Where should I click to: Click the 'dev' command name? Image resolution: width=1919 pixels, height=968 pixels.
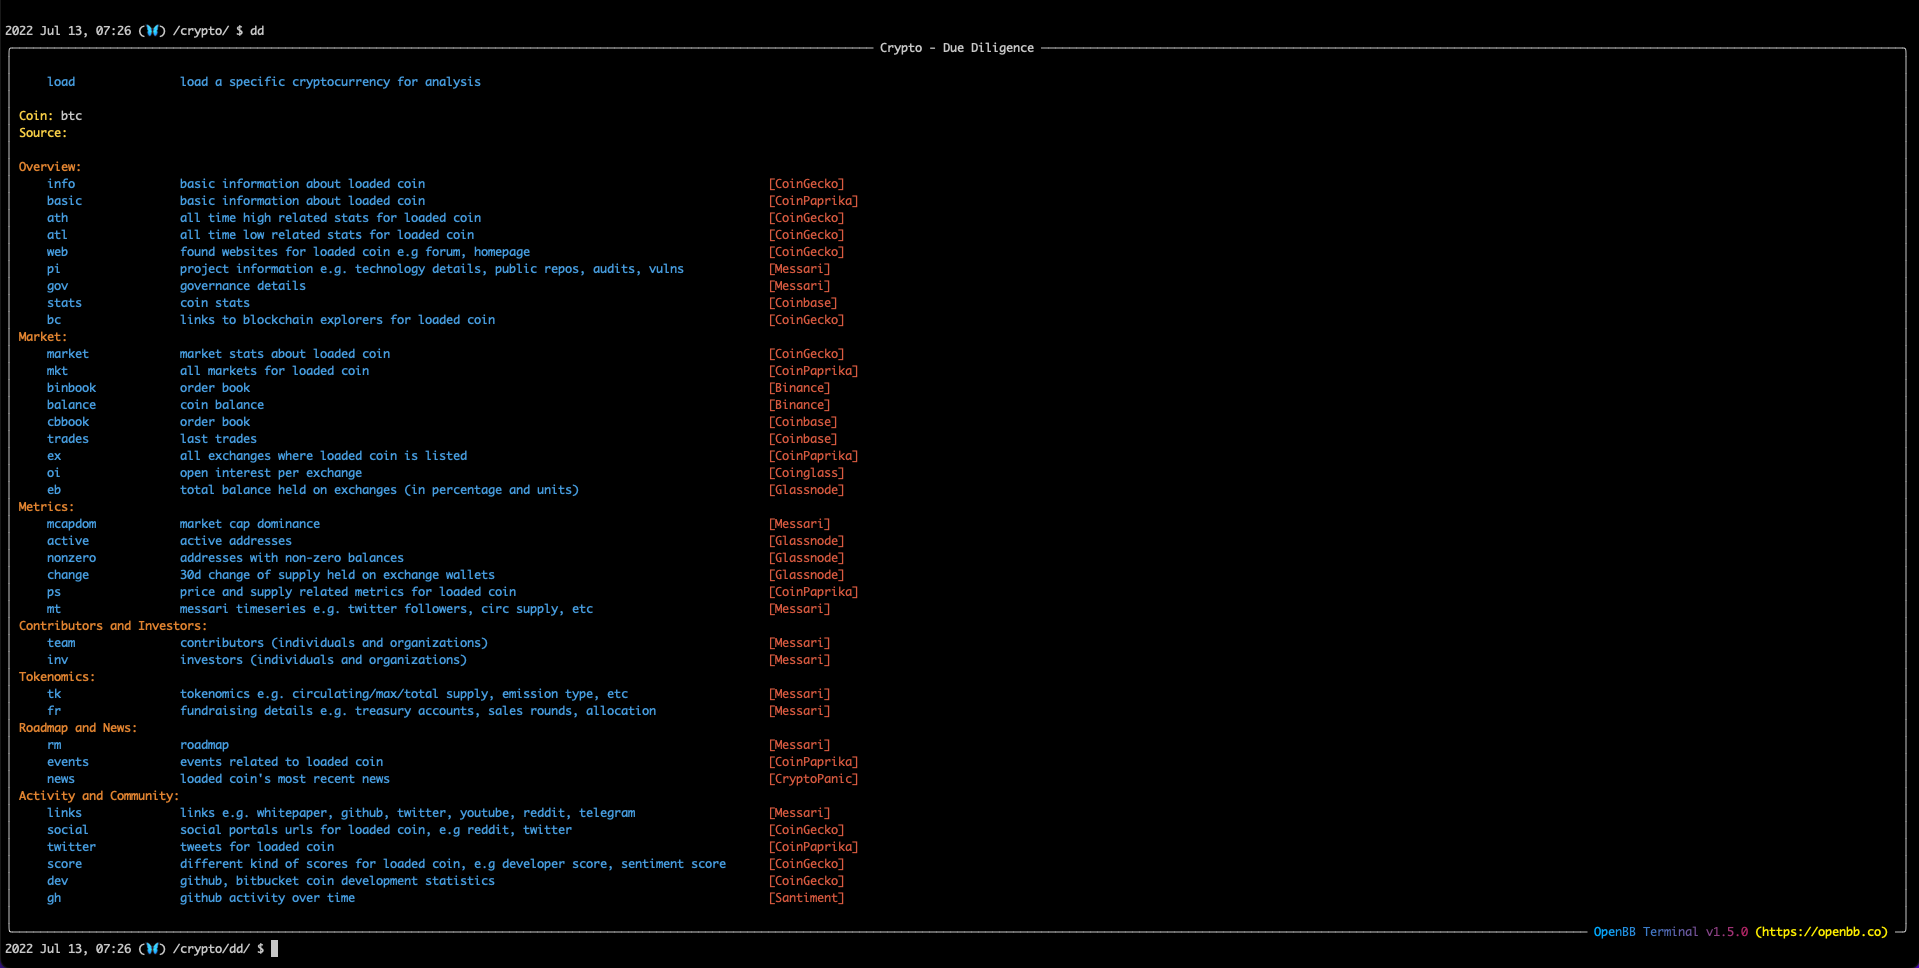click(58, 881)
